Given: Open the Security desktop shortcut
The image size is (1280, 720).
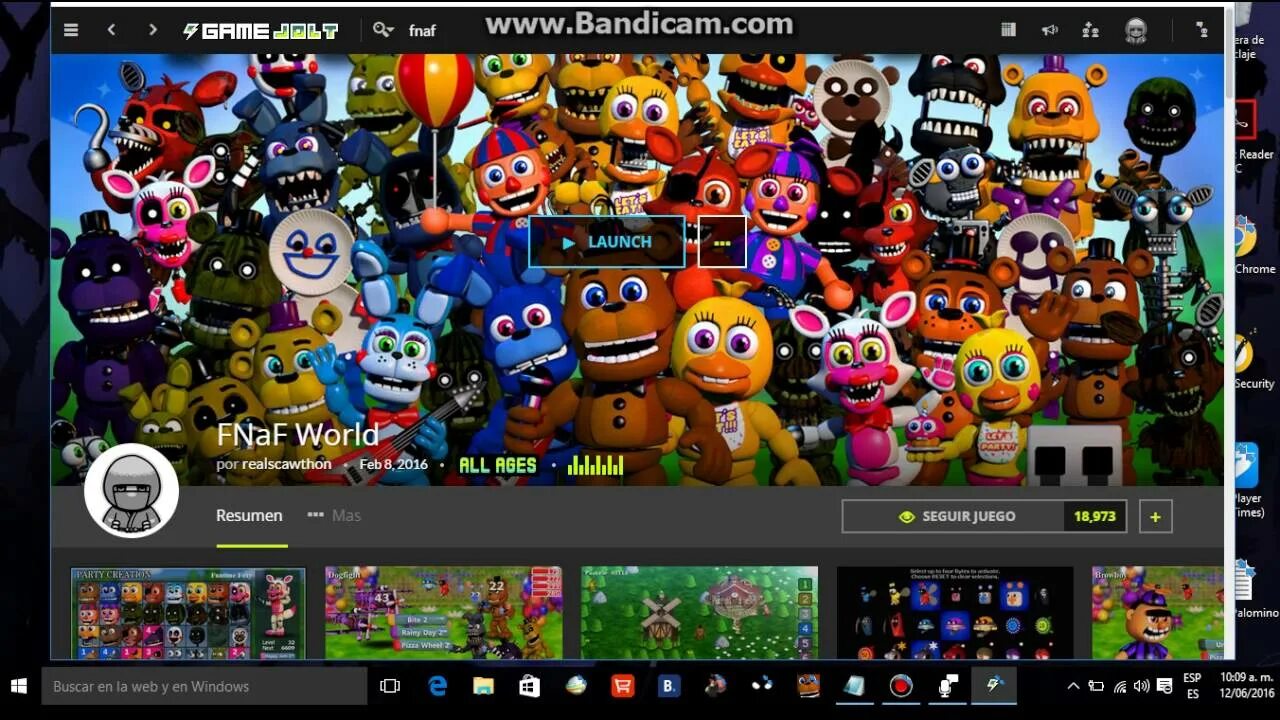Looking at the screenshot, I should pyautogui.click(x=1253, y=360).
